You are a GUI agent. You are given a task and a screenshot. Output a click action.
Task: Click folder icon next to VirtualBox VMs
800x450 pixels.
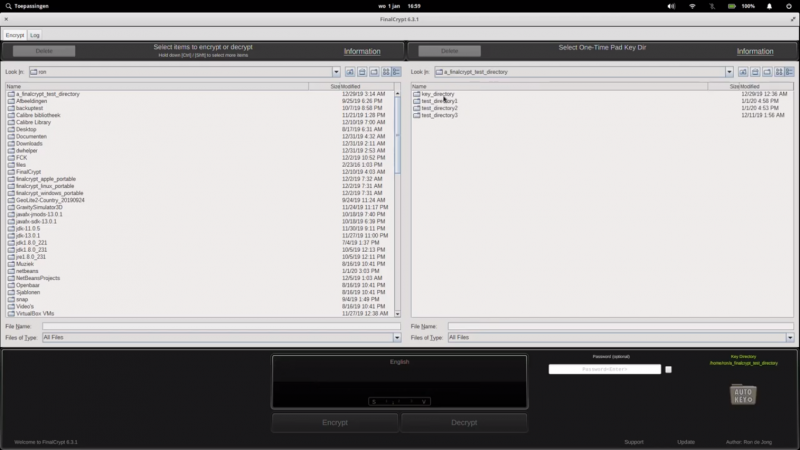pos(11,314)
